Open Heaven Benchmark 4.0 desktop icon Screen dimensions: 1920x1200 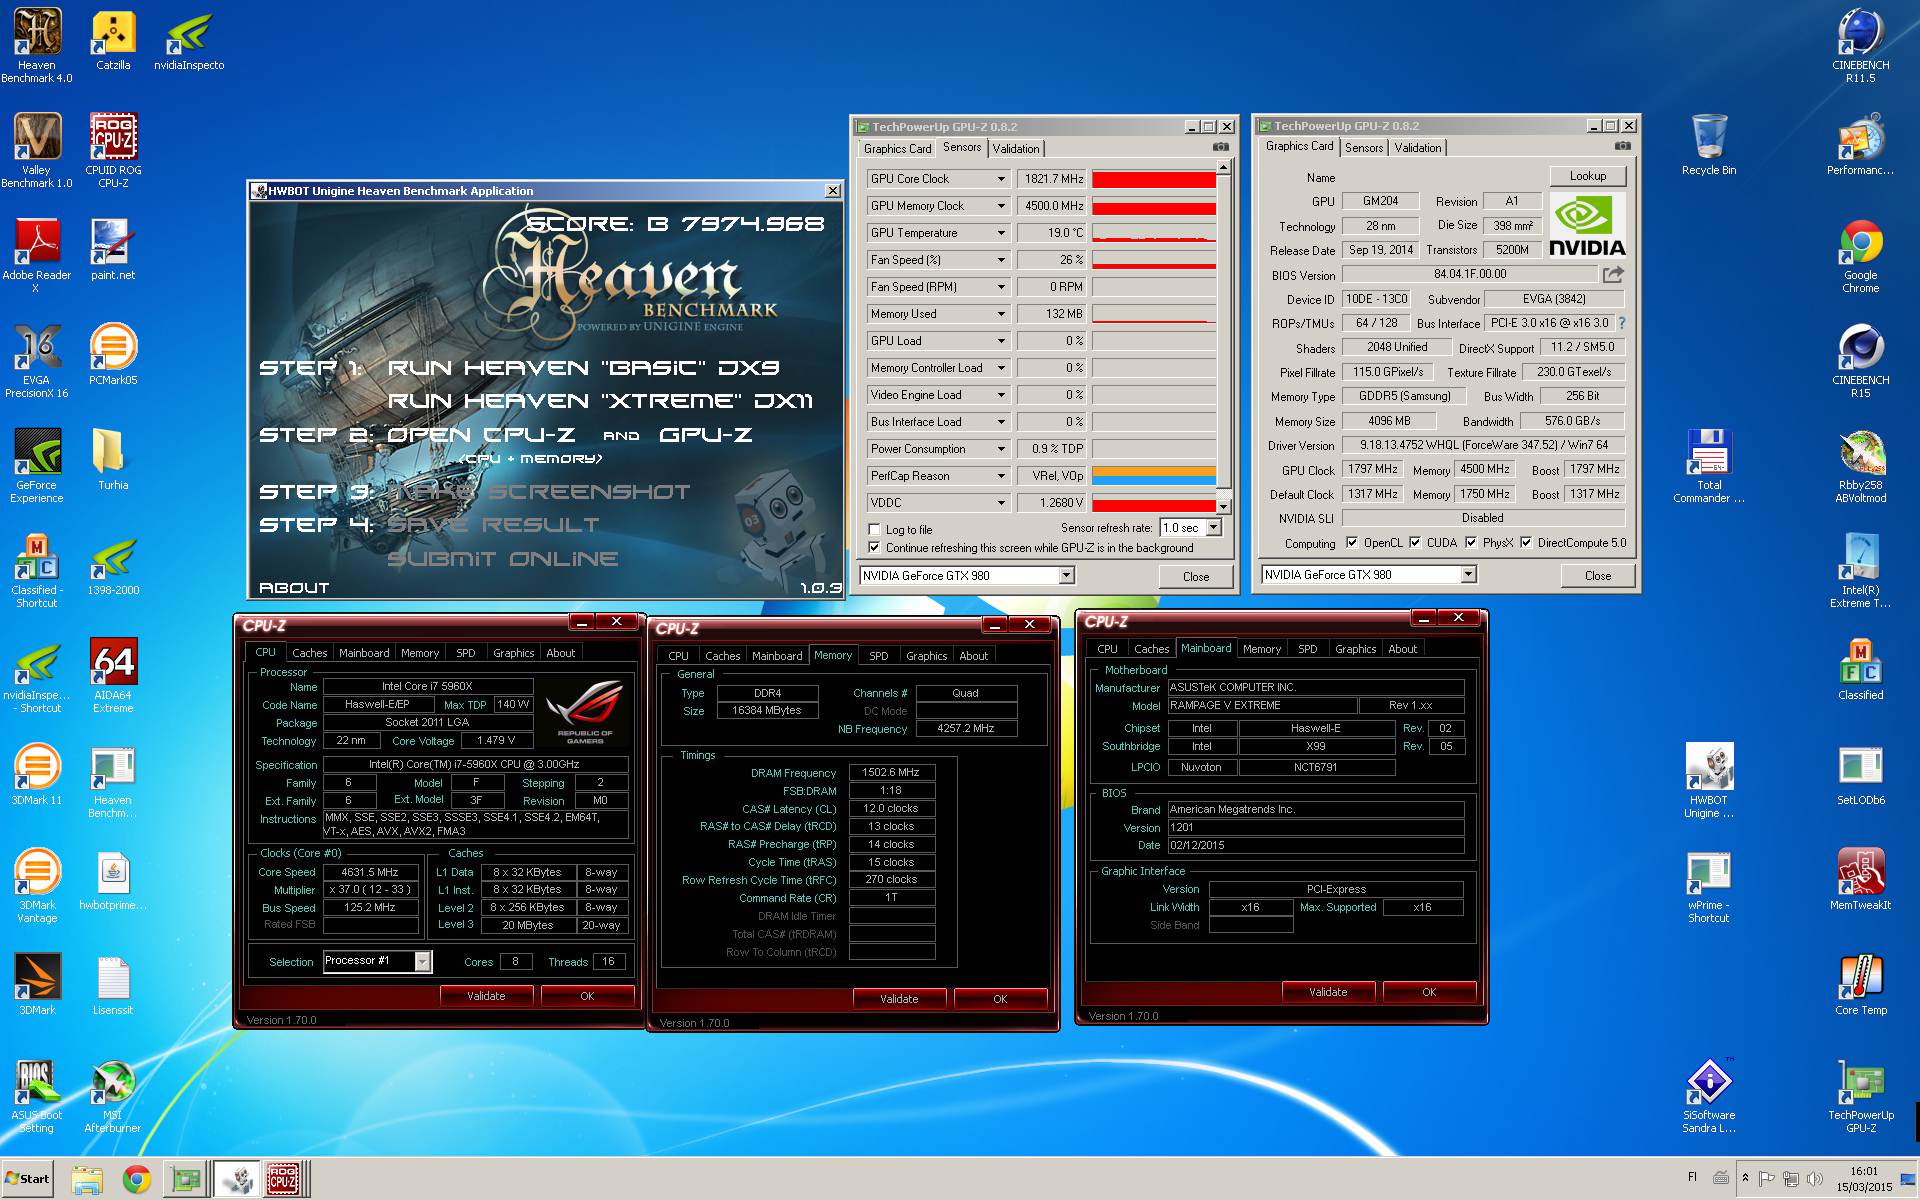coord(37,45)
